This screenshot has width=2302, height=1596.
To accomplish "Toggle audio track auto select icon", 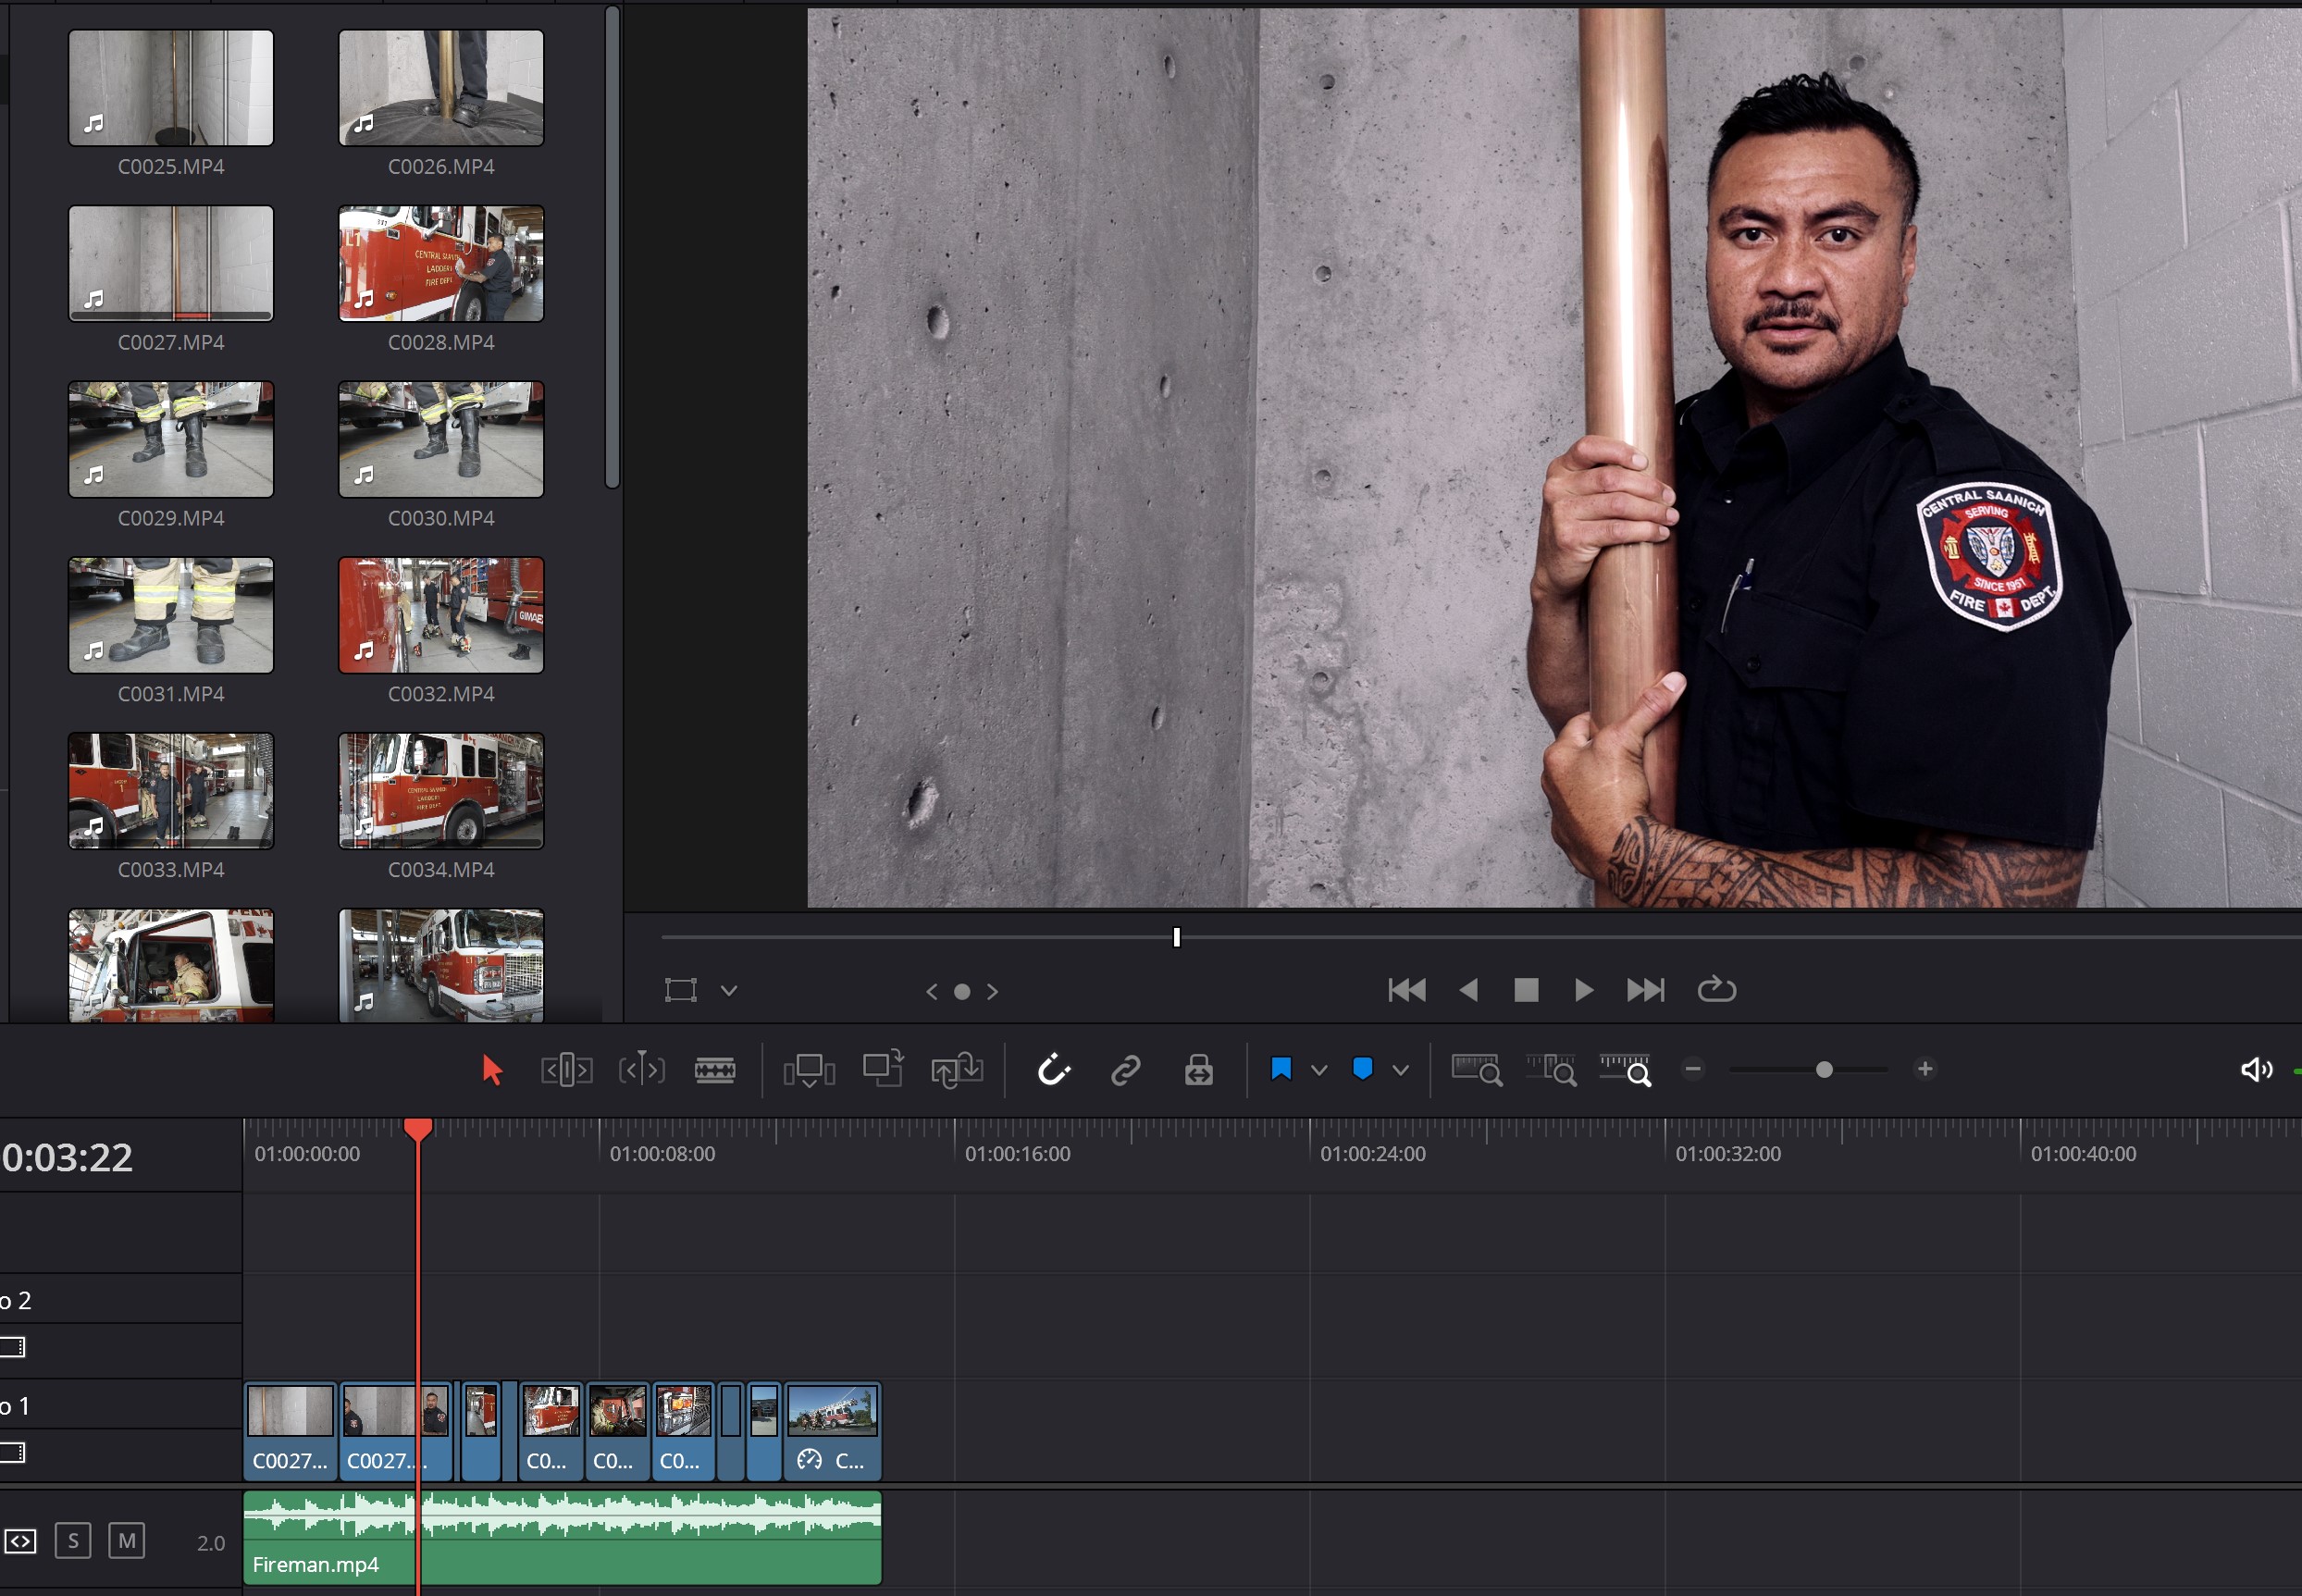I will pos(20,1541).
